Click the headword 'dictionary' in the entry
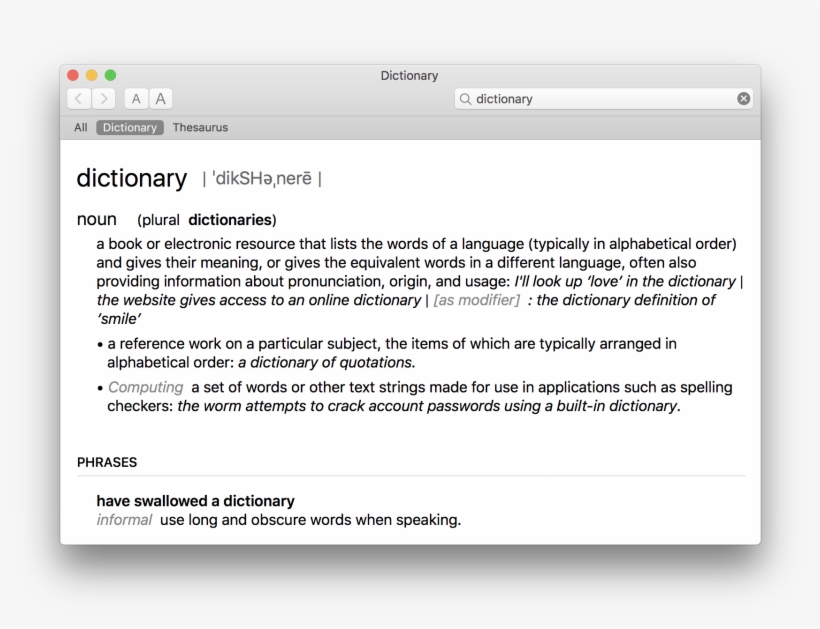Image resolution: width=820 pixels, height=629 pixels. pos(131,179)
